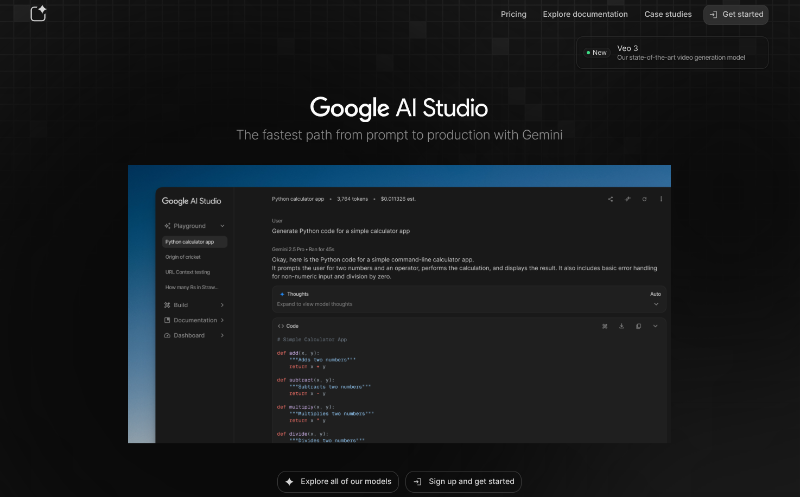Click the share icon in preview header

pyautogui.click(x=610, y=199)
